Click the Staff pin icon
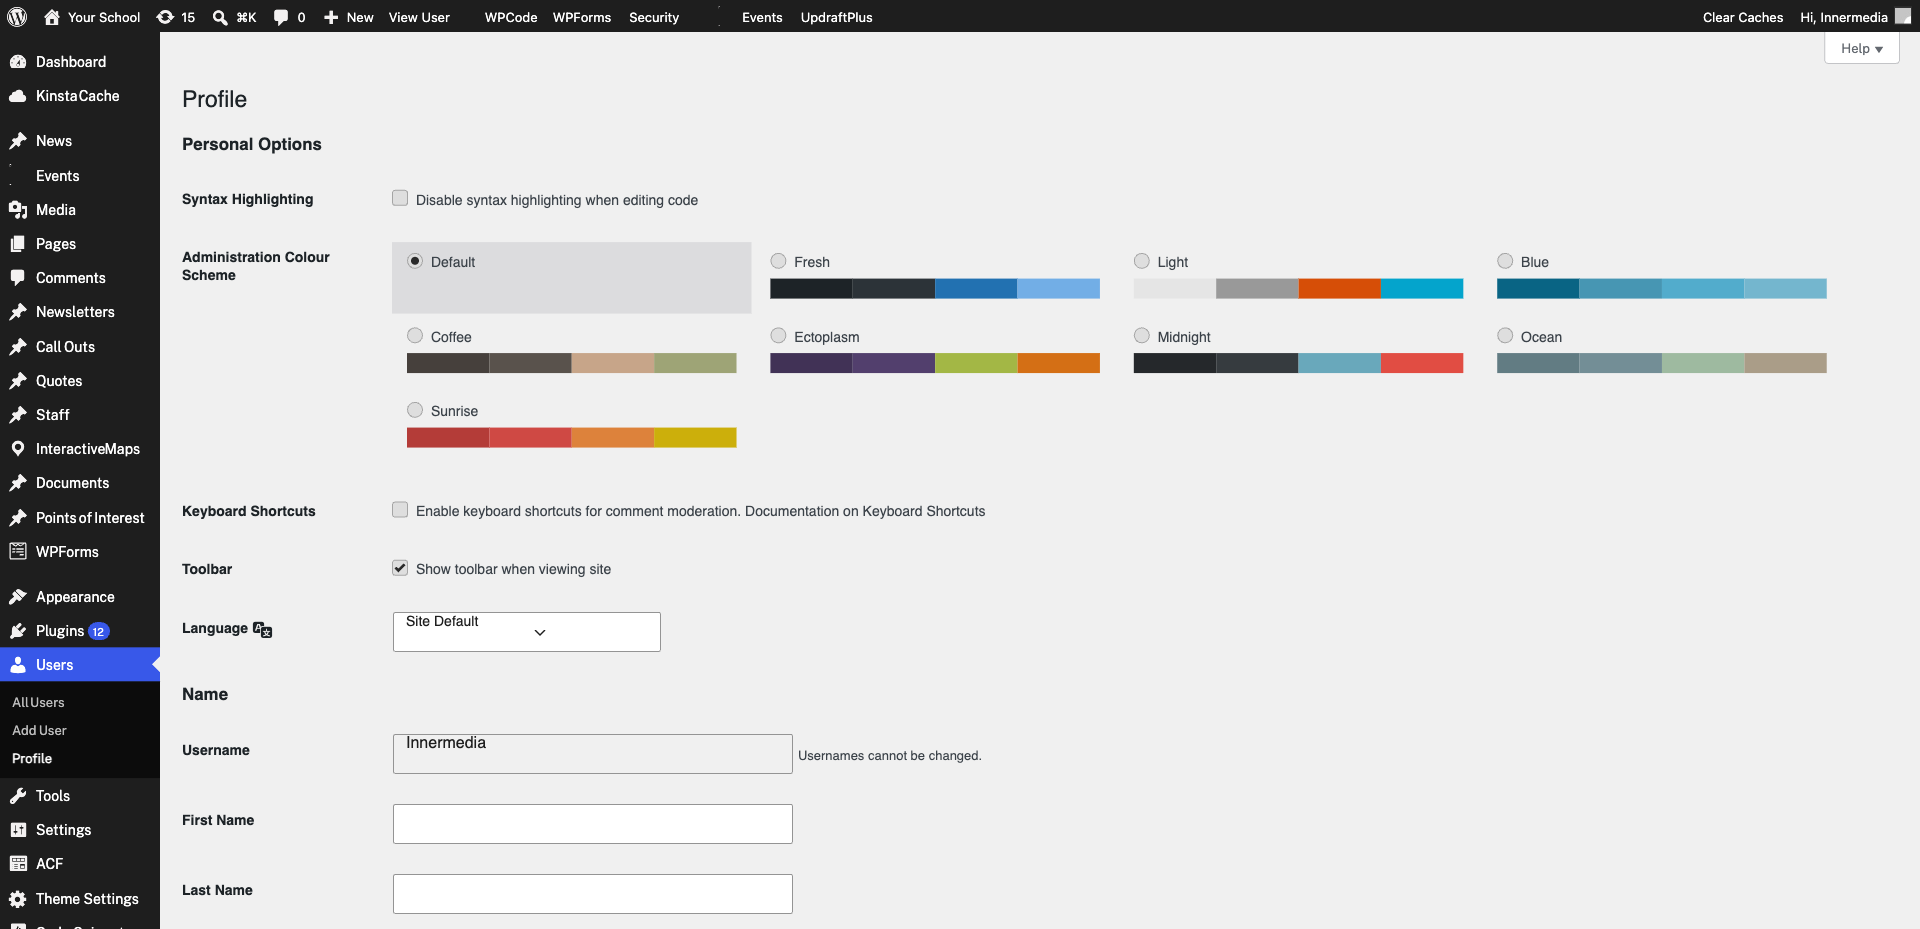This screenshot has width=1920, height=929. [x=18, y=415]
